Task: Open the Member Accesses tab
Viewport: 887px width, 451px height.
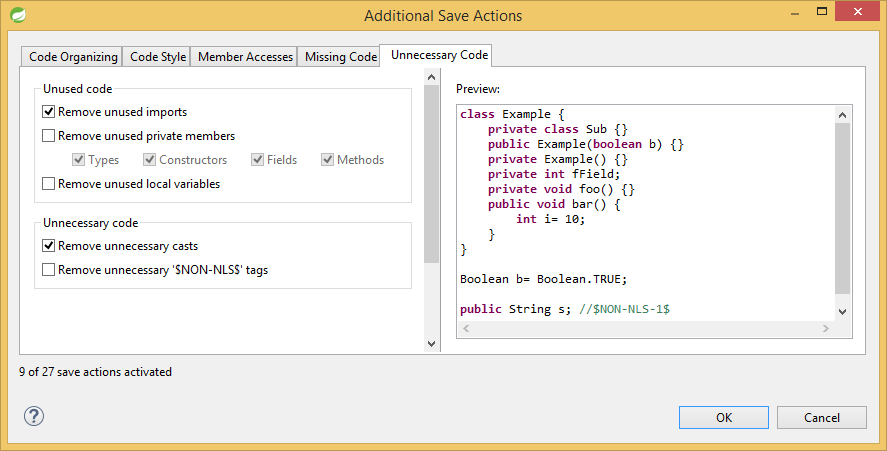Action: coord(244,57)
